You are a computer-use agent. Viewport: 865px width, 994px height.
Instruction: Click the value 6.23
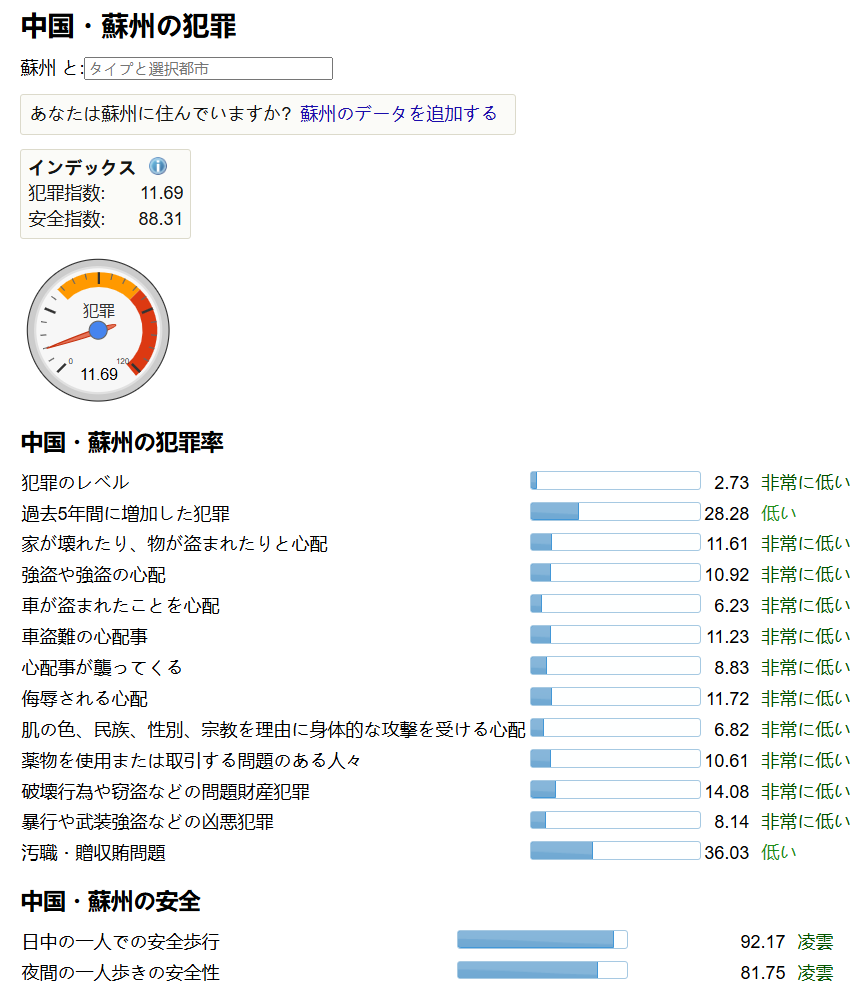click(731, 606)
